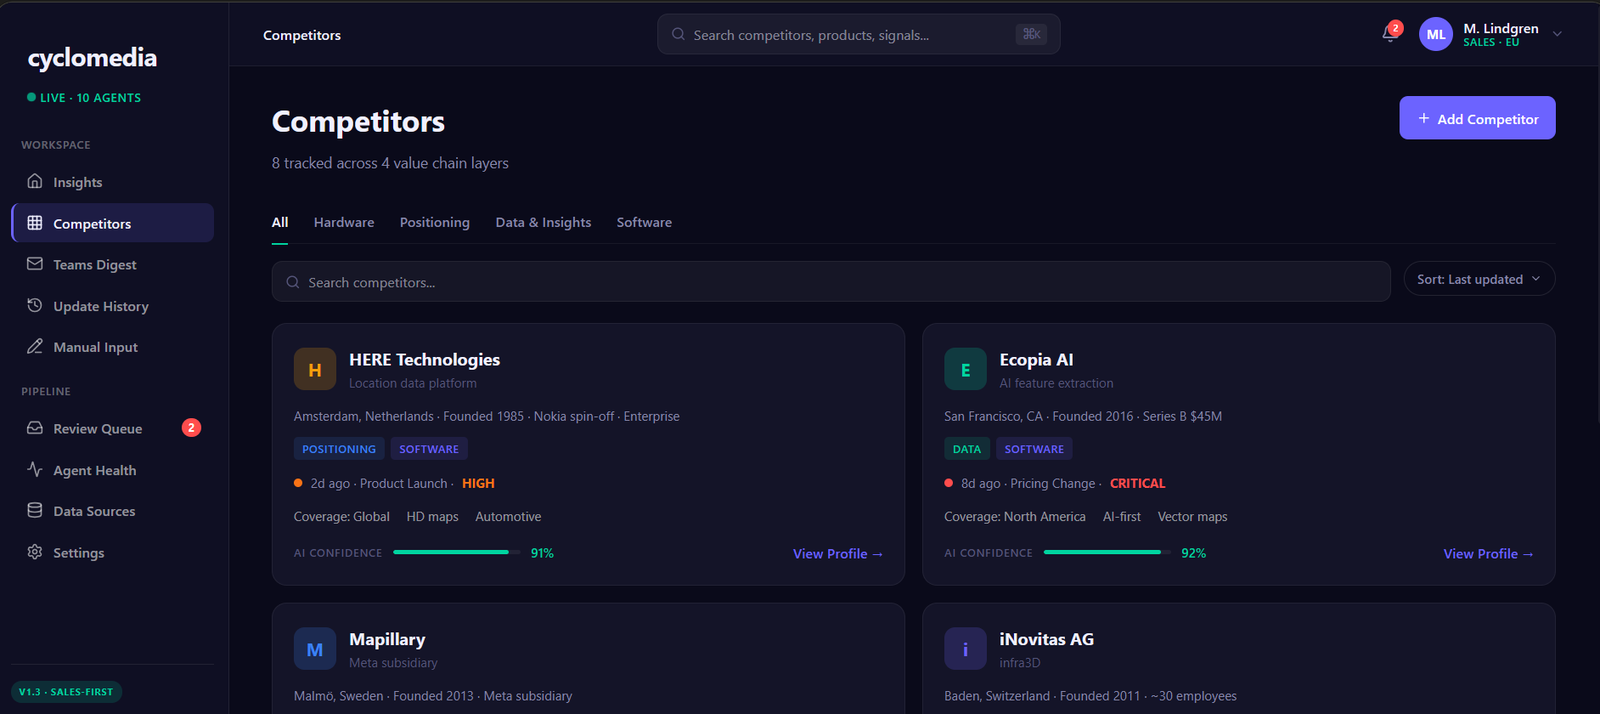
Task: Click Ecopia AI confidence bar
Action: point(1107,552)
